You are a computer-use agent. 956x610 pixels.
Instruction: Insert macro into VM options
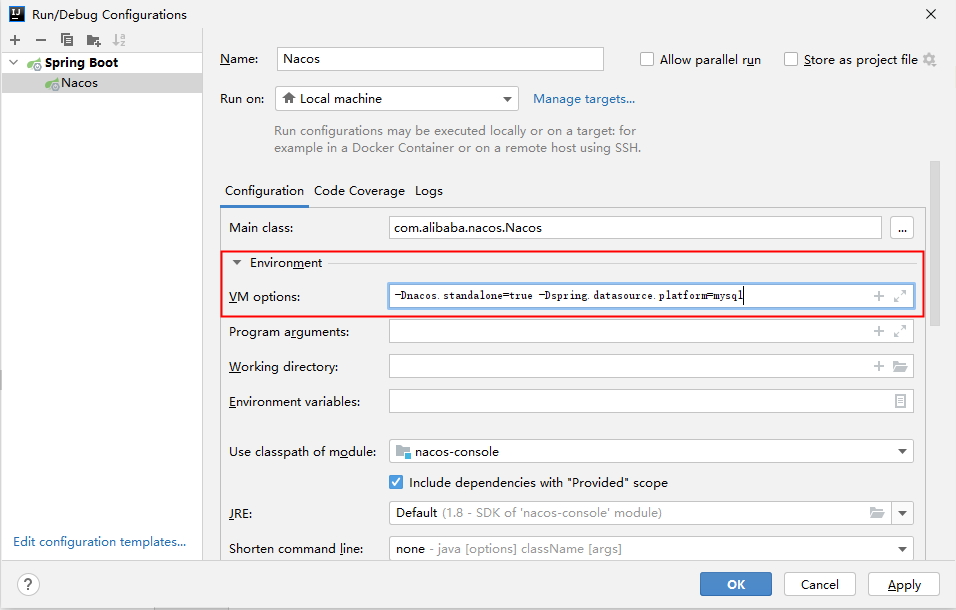point(879,296)
